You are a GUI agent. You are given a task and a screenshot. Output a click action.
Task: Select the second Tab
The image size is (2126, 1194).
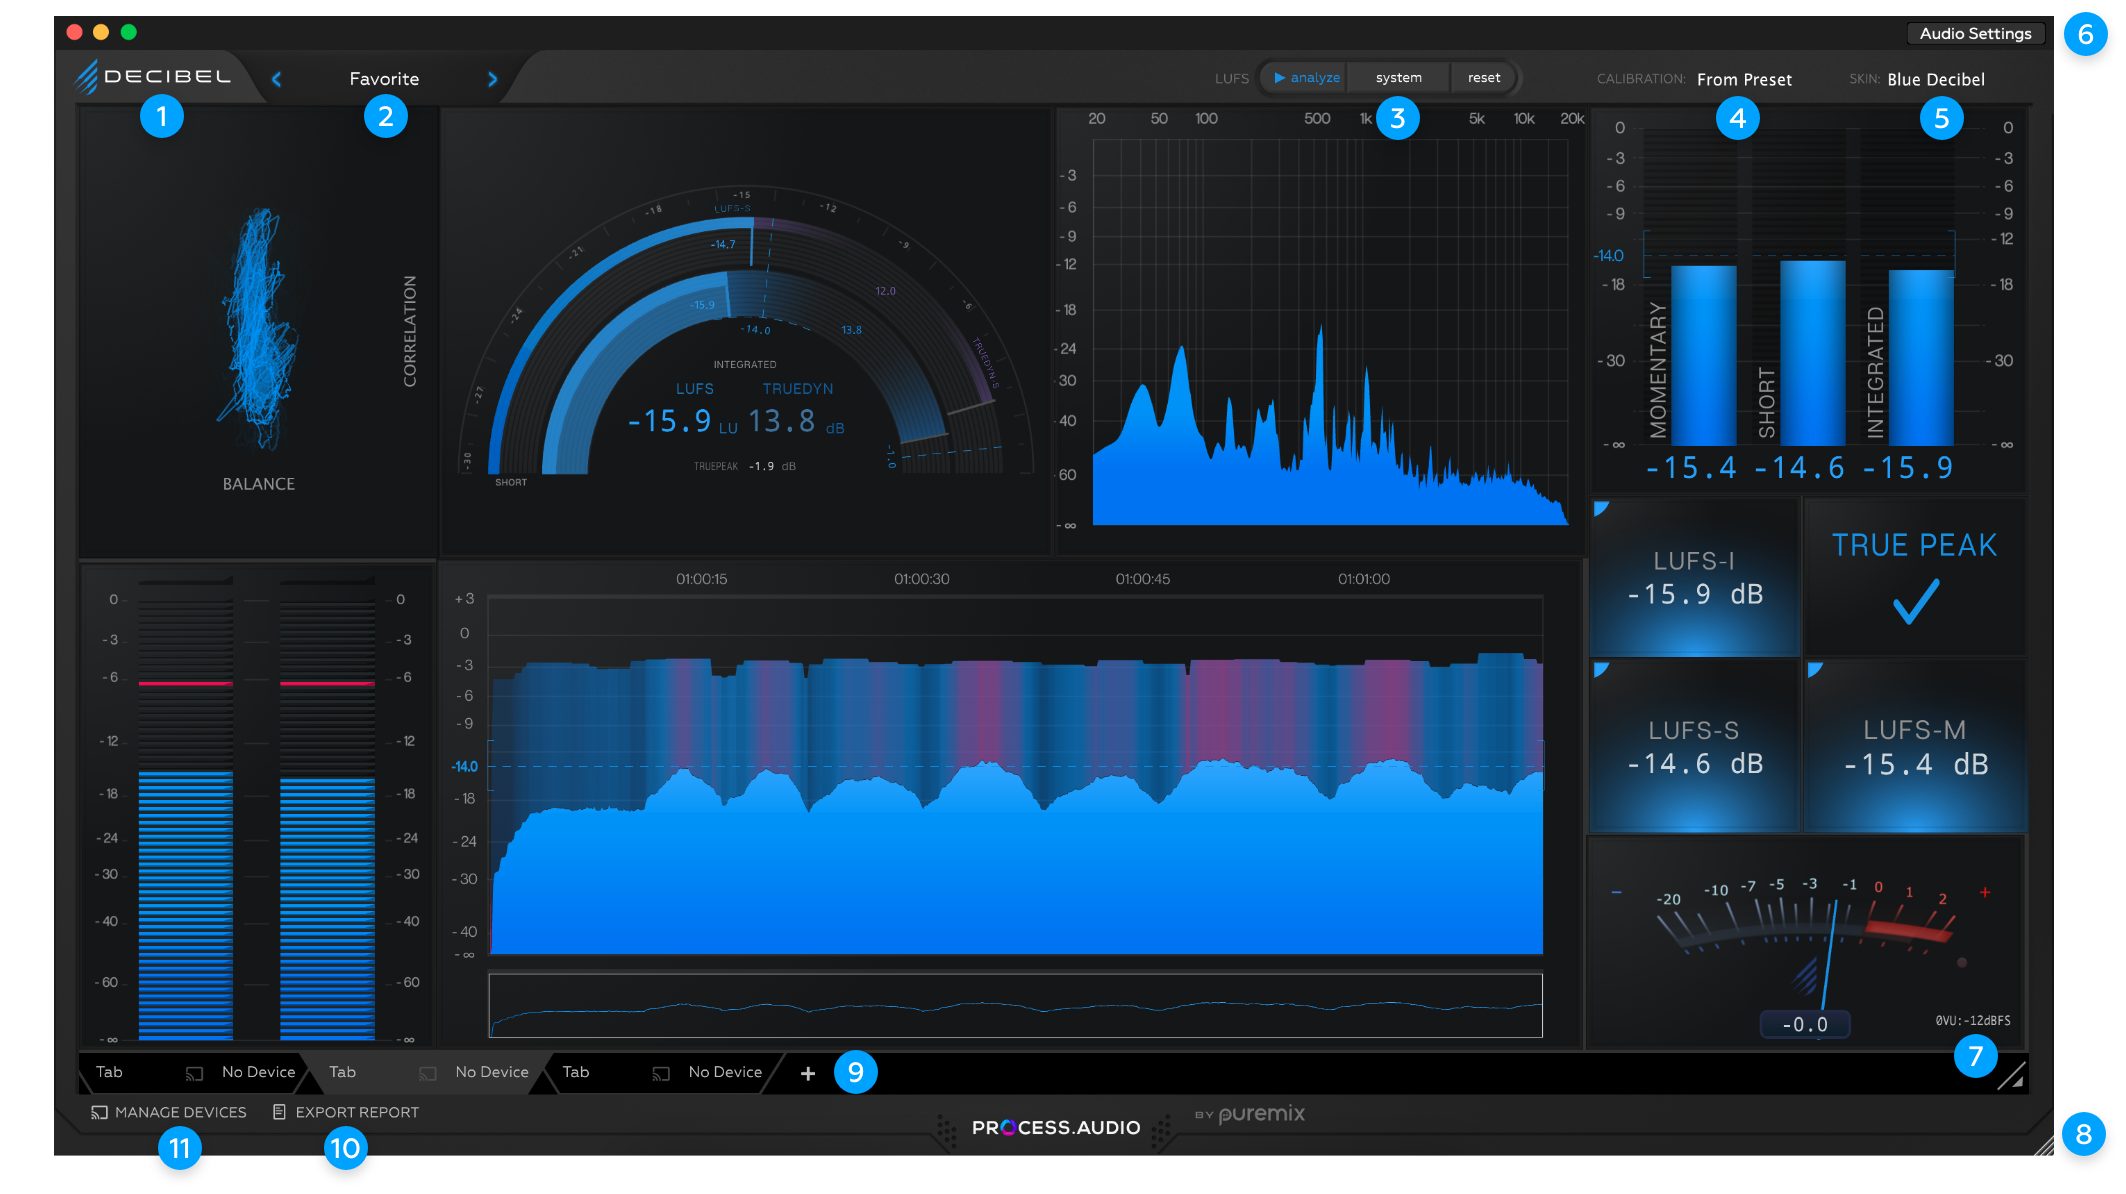(x=343, y=1072)
